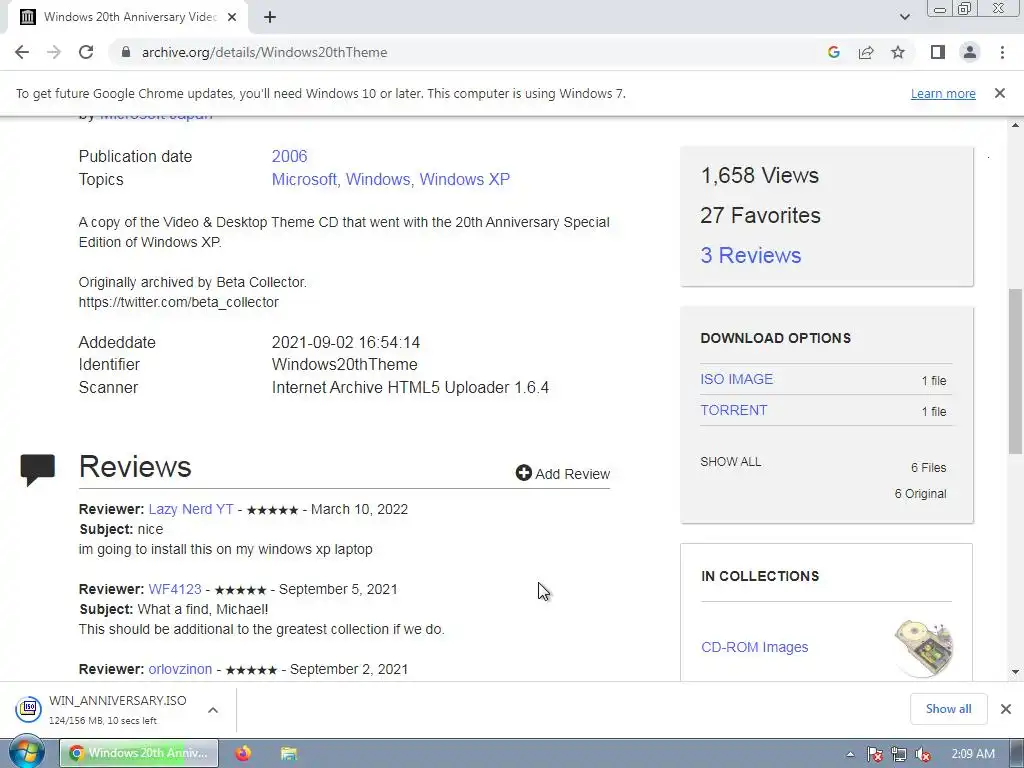Open the muted volume tray icon
Screen dimensions: 1024x768
[x=923, y=754]
